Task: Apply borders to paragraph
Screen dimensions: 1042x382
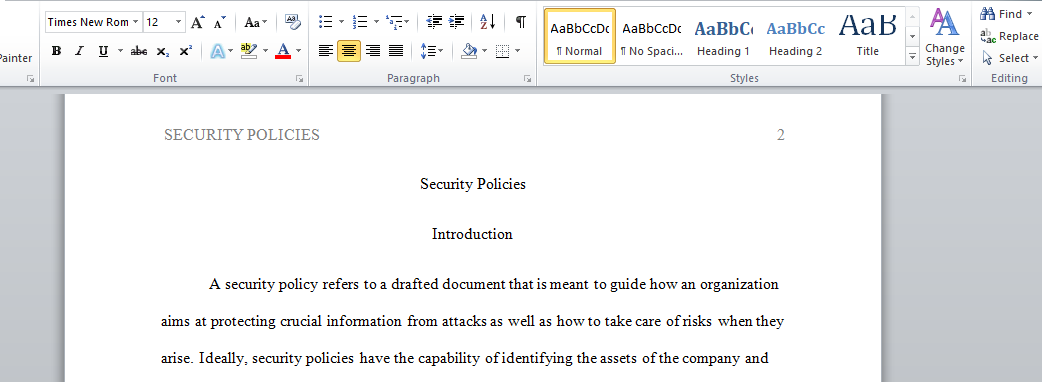Action: click(502, 50)
